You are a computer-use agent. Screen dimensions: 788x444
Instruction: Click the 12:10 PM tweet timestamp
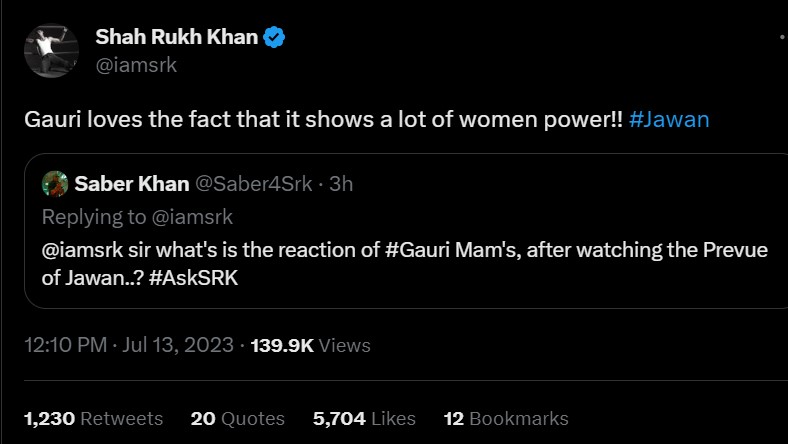(x=65, y=345)
